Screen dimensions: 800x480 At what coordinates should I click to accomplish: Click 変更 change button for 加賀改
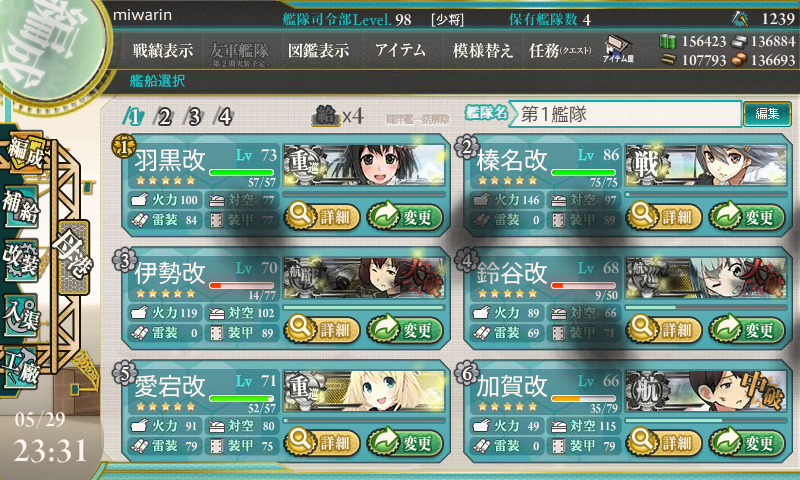[x=747, y=442]
